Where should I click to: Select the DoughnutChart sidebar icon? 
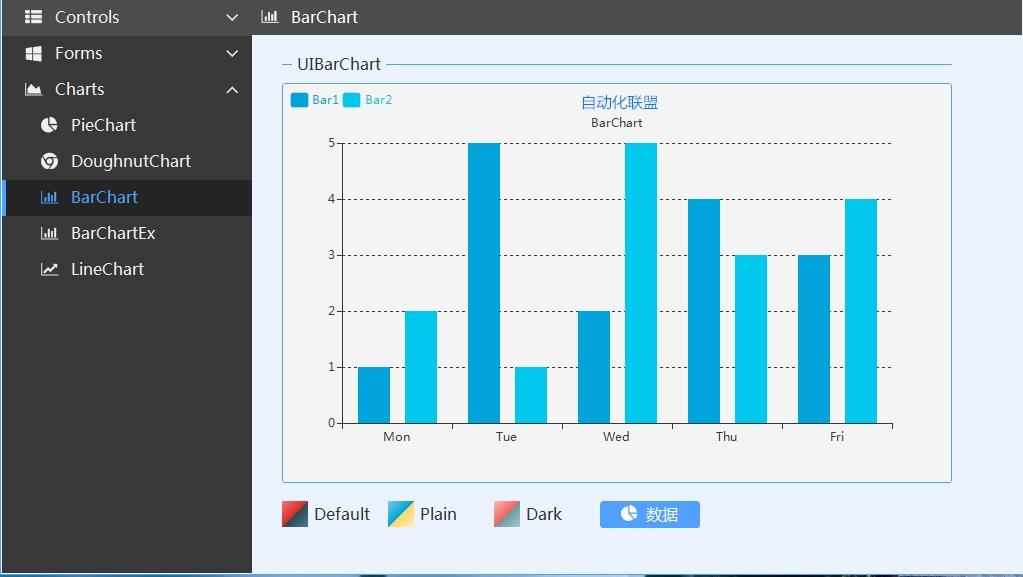[49, 161]
